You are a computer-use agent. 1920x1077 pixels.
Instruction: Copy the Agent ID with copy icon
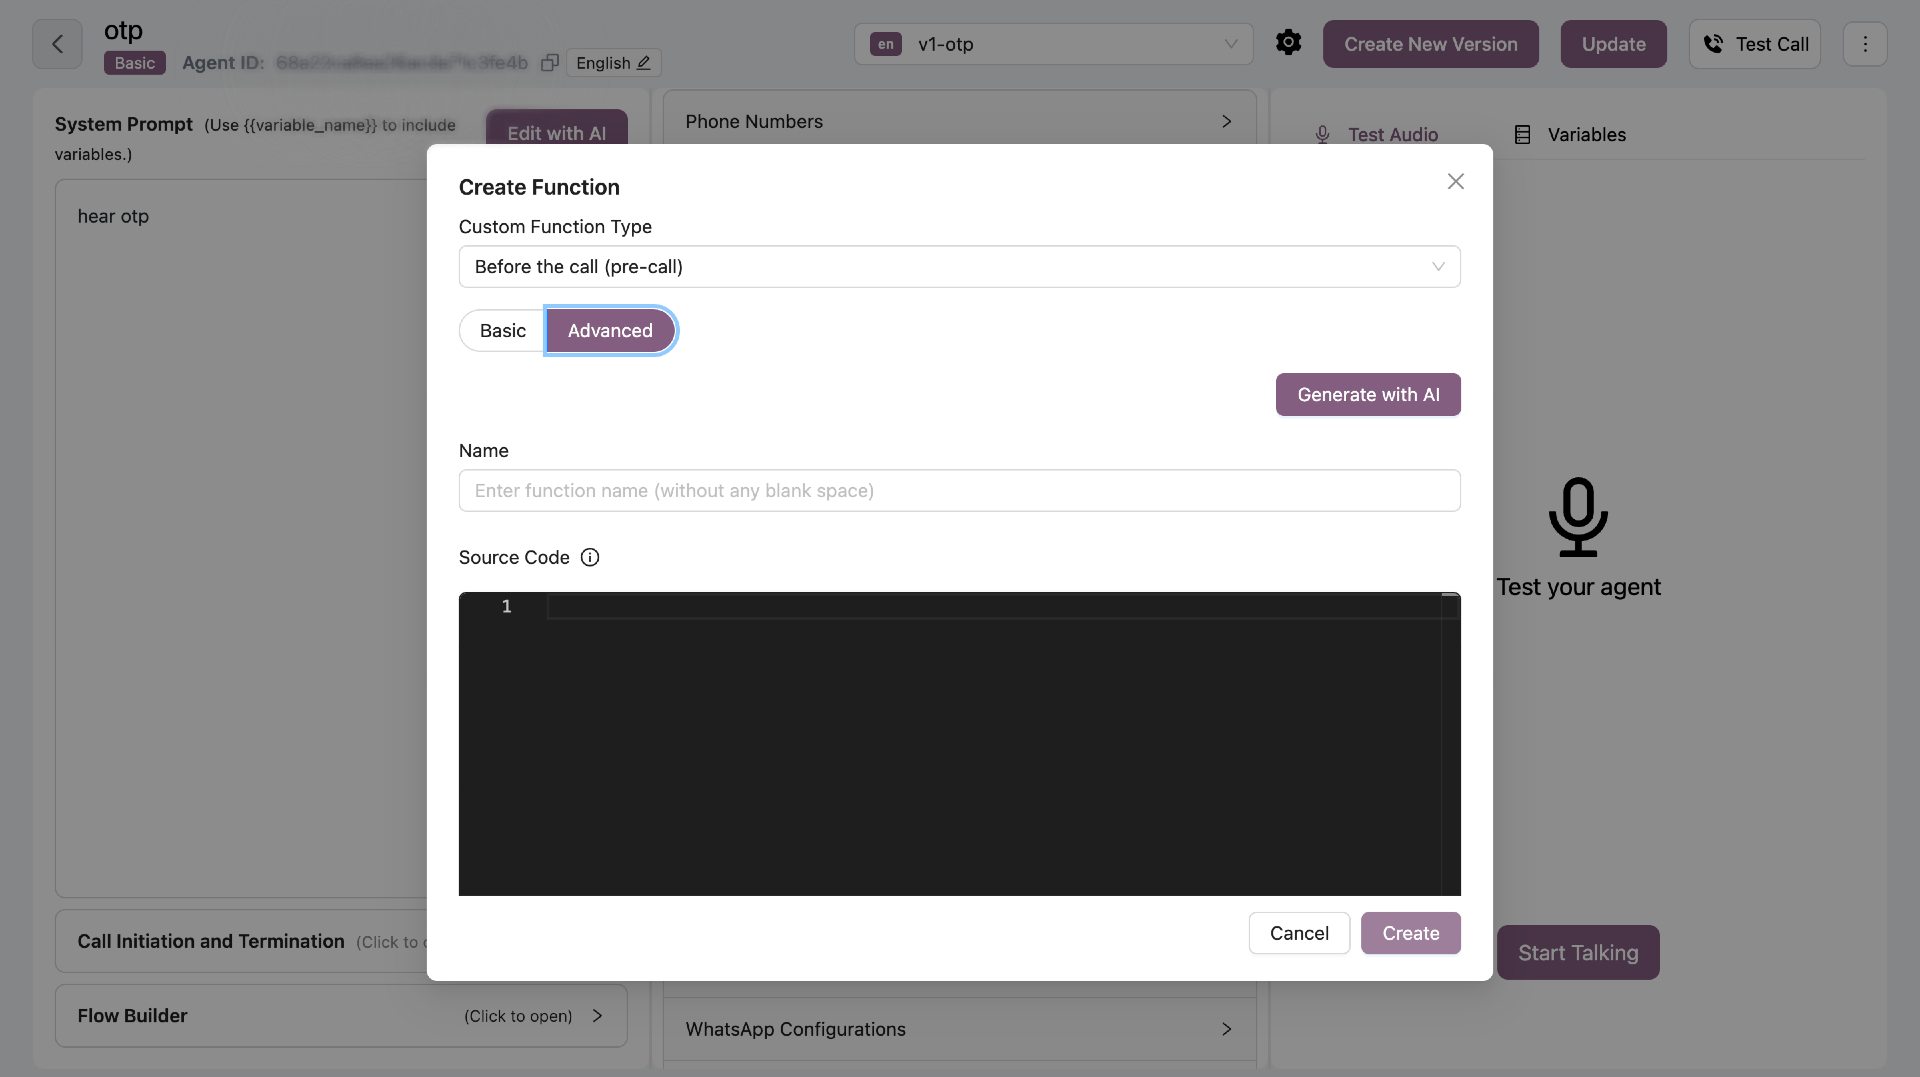click(x=549, y=63)
